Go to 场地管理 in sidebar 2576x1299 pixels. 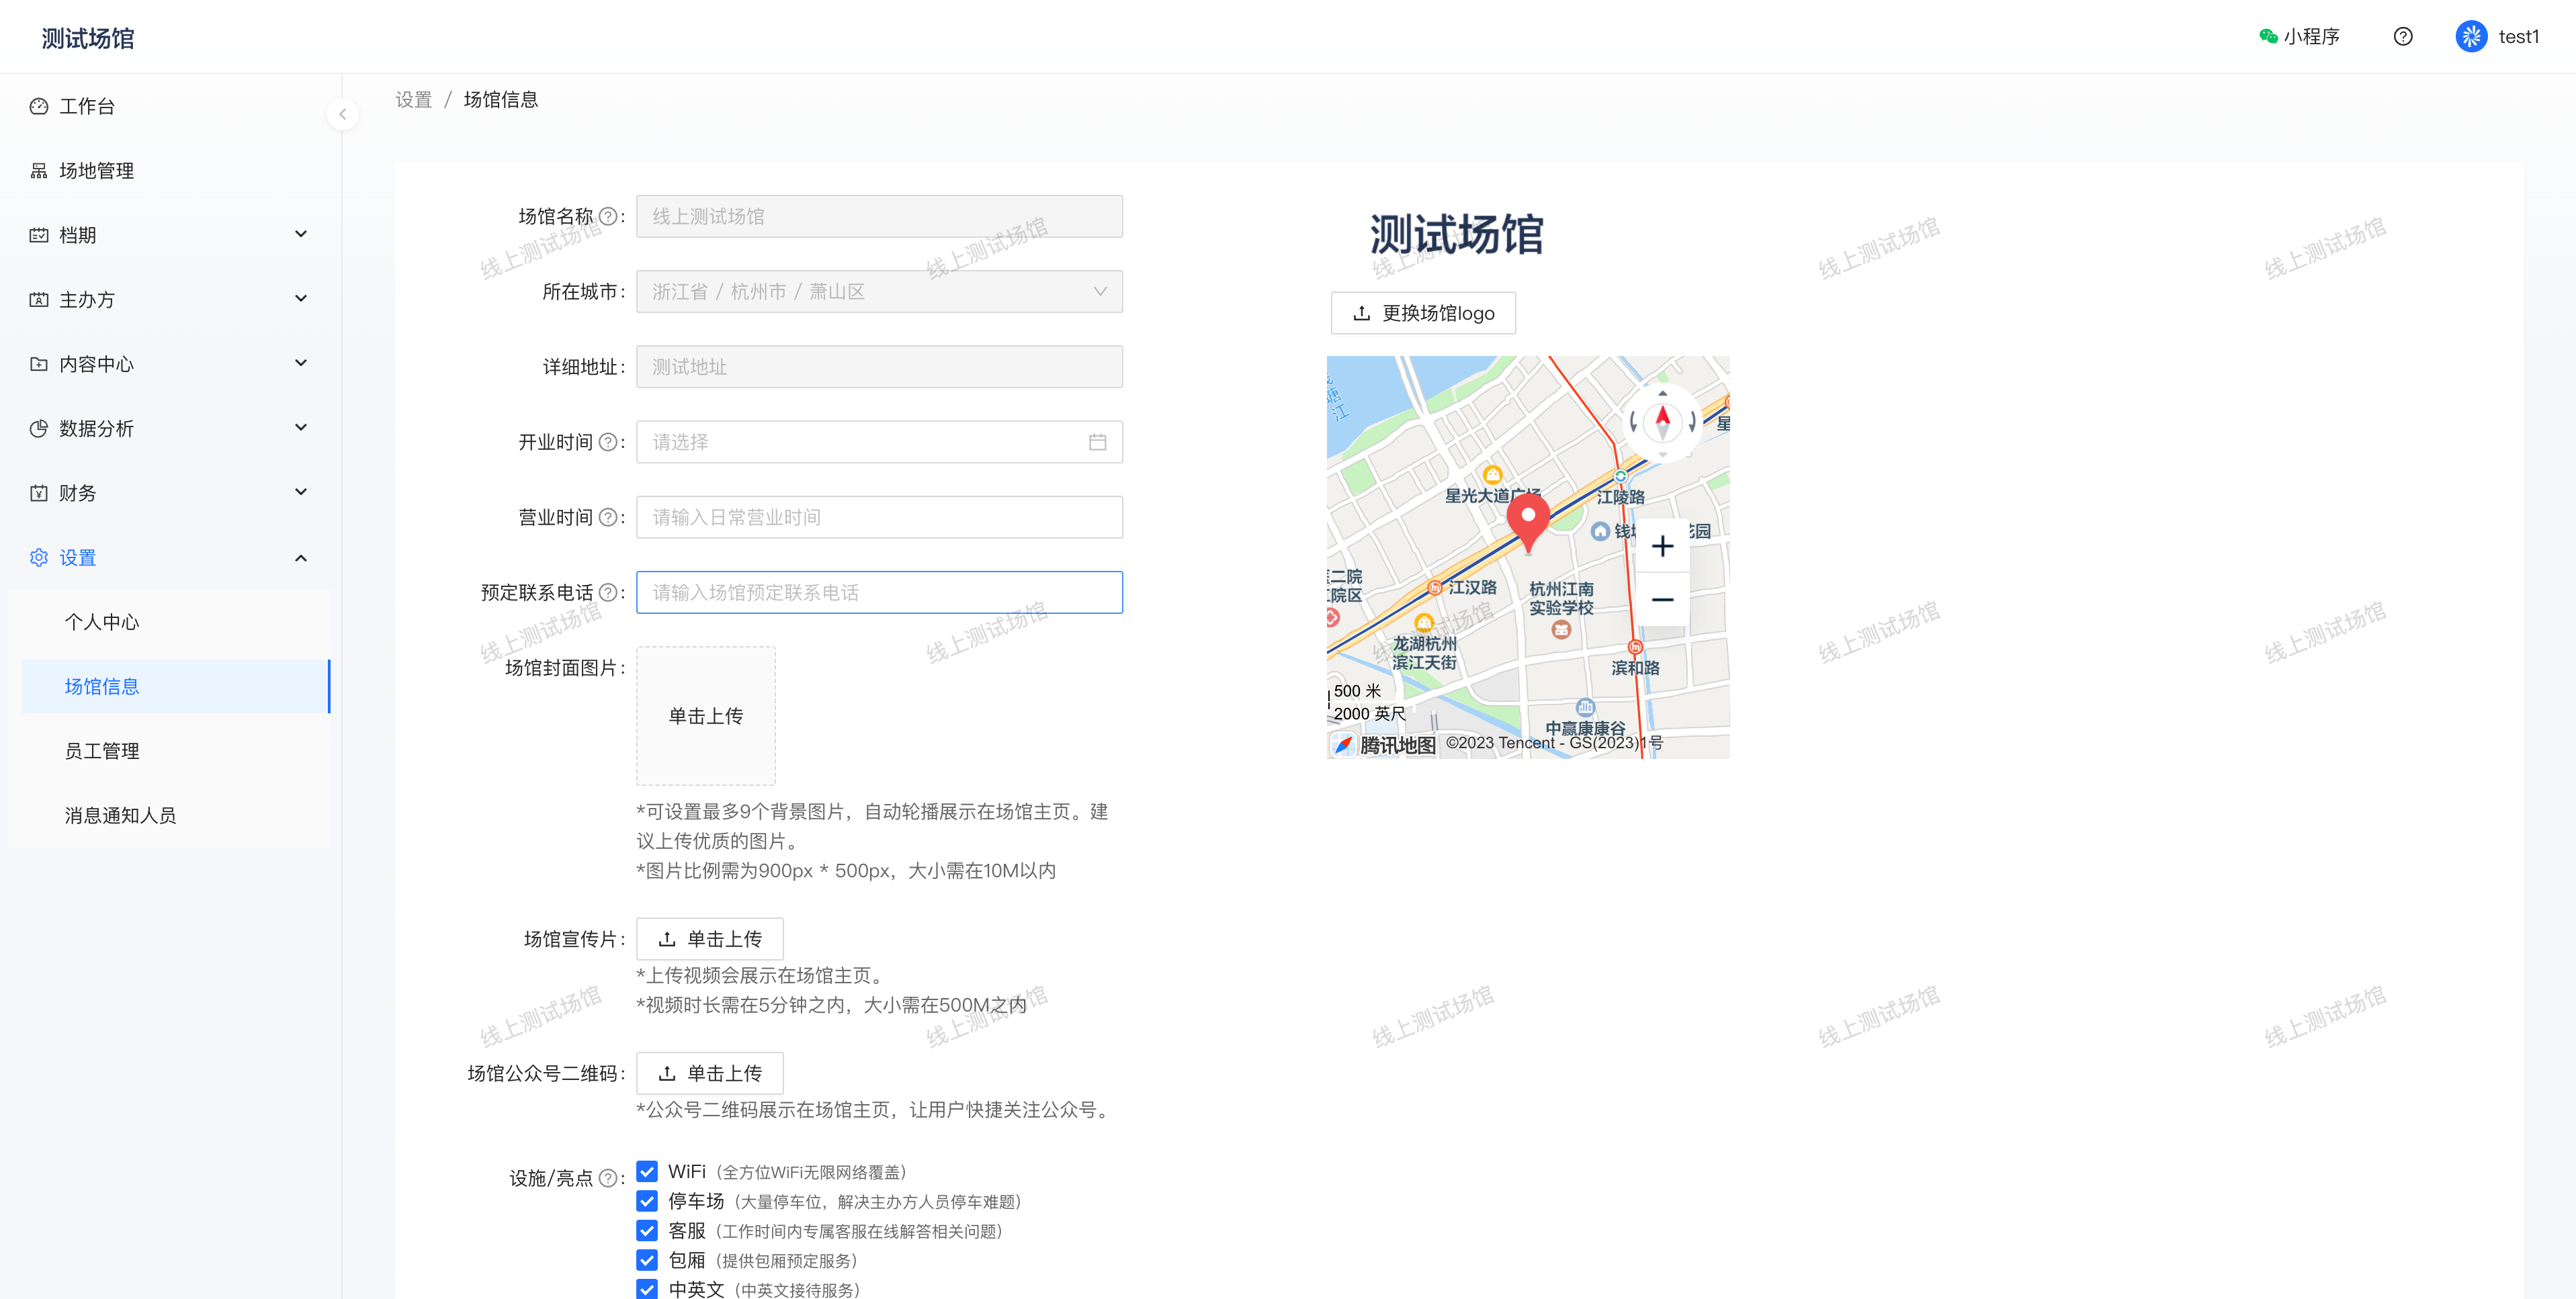pos(96,171)
